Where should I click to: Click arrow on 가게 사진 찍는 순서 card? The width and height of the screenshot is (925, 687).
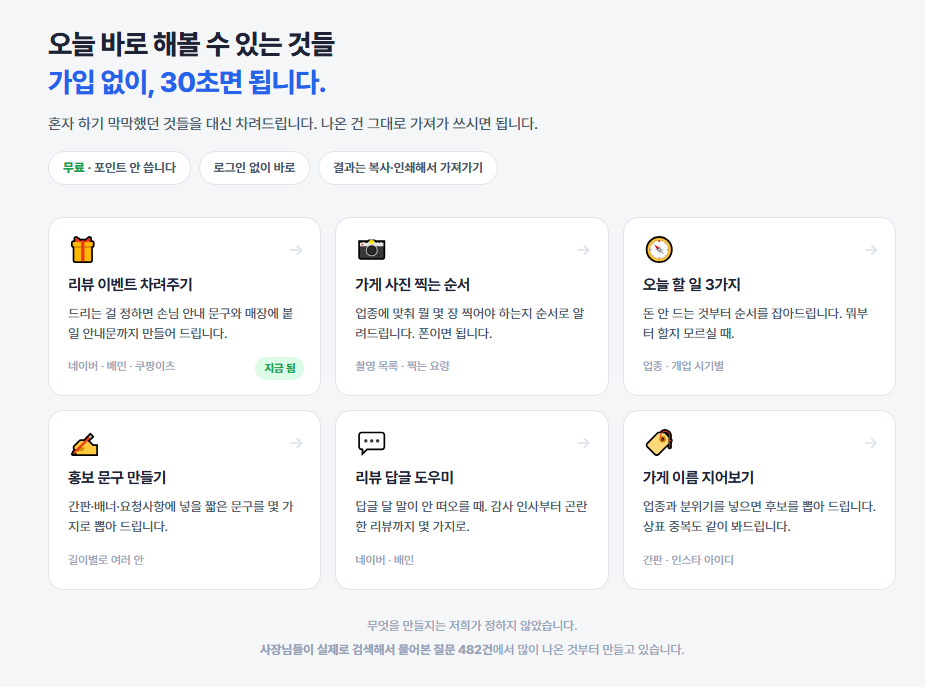pos(583,250)
